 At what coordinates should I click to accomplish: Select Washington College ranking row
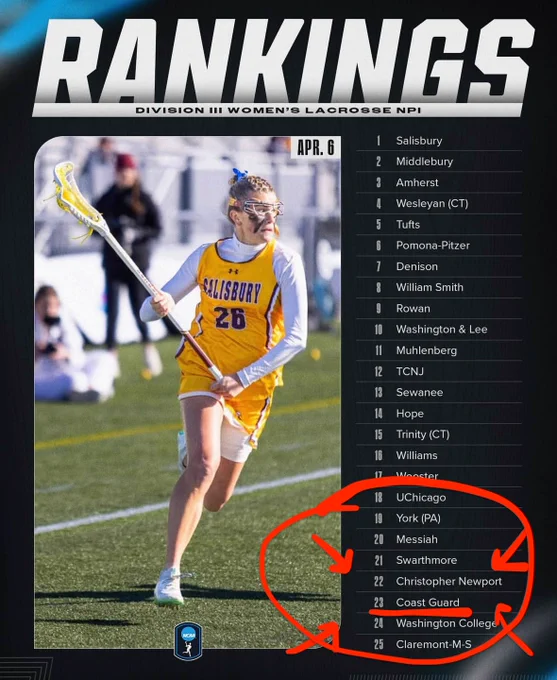439,624
